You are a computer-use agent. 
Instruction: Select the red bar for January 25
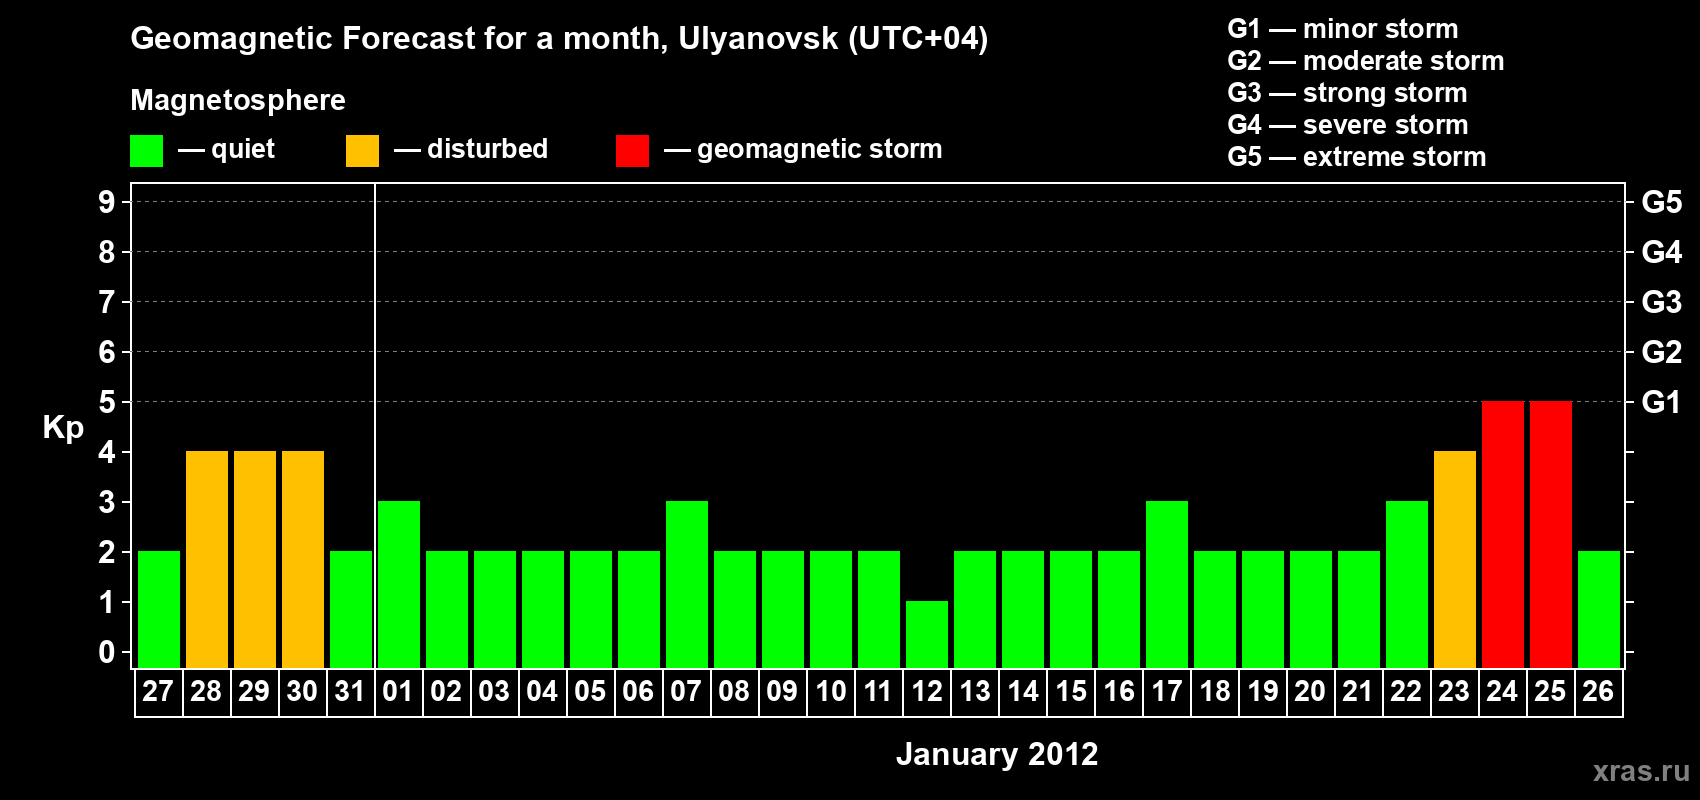pos(1551,534)
